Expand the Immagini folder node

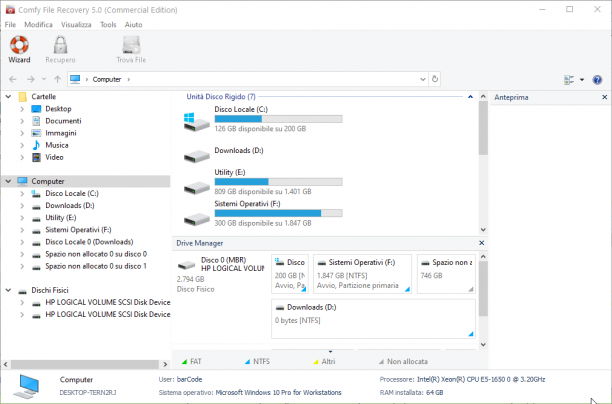coord(22,133)
